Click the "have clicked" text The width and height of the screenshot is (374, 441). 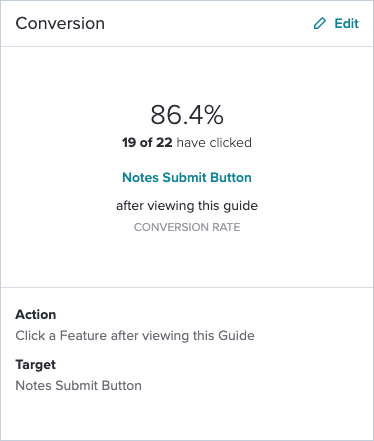(214, 142)
